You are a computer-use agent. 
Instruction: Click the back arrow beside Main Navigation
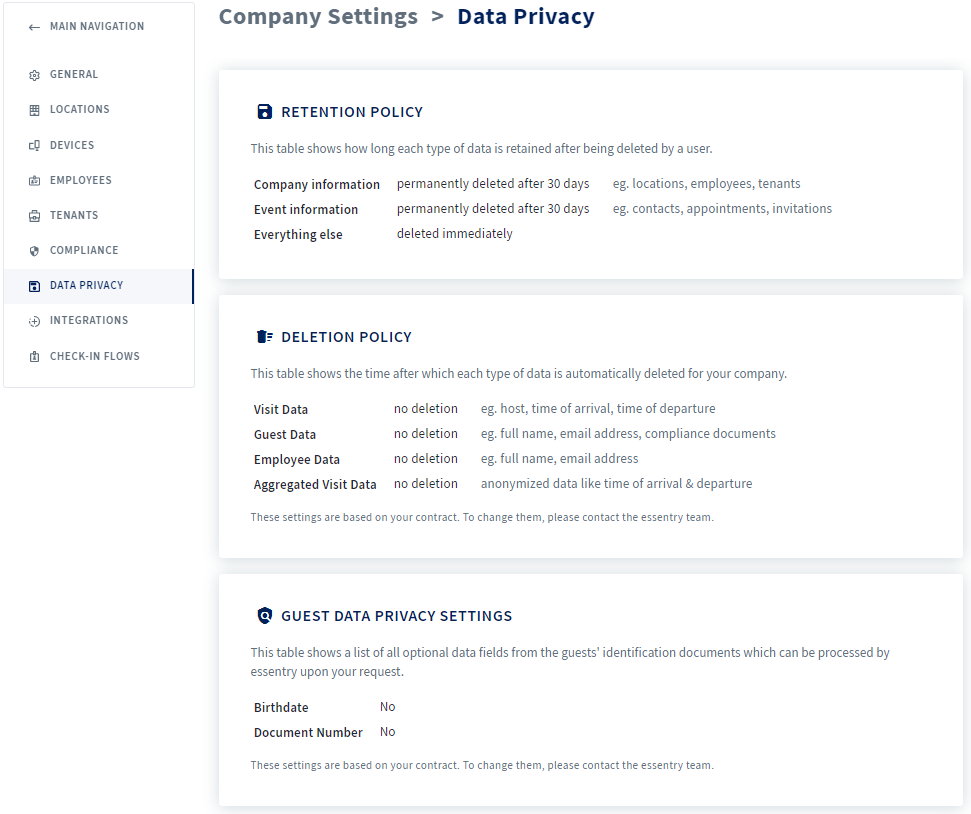[34, 27]
